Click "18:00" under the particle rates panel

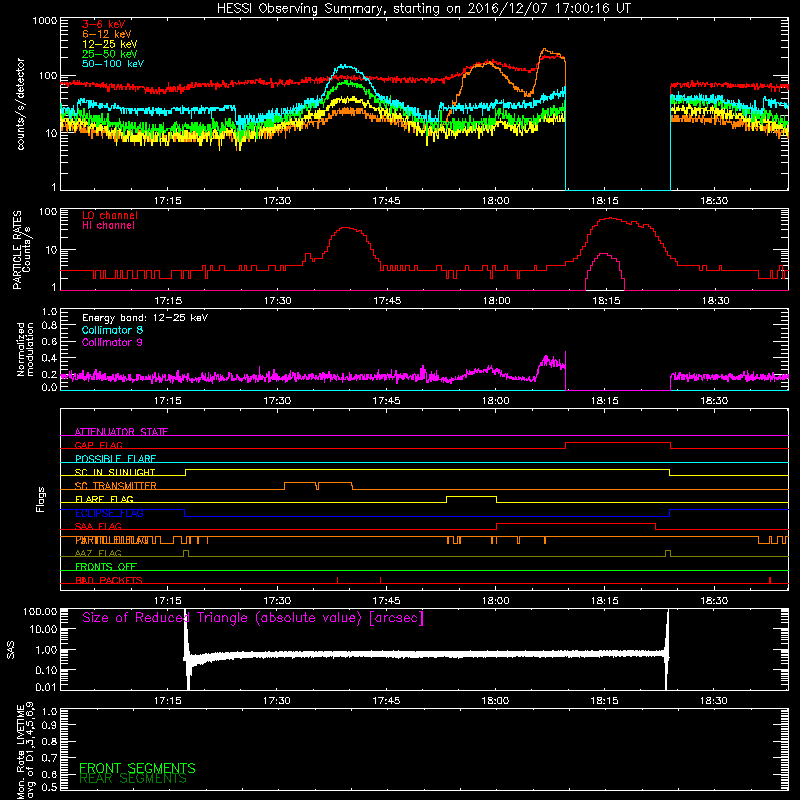click(x=496, y=301)
